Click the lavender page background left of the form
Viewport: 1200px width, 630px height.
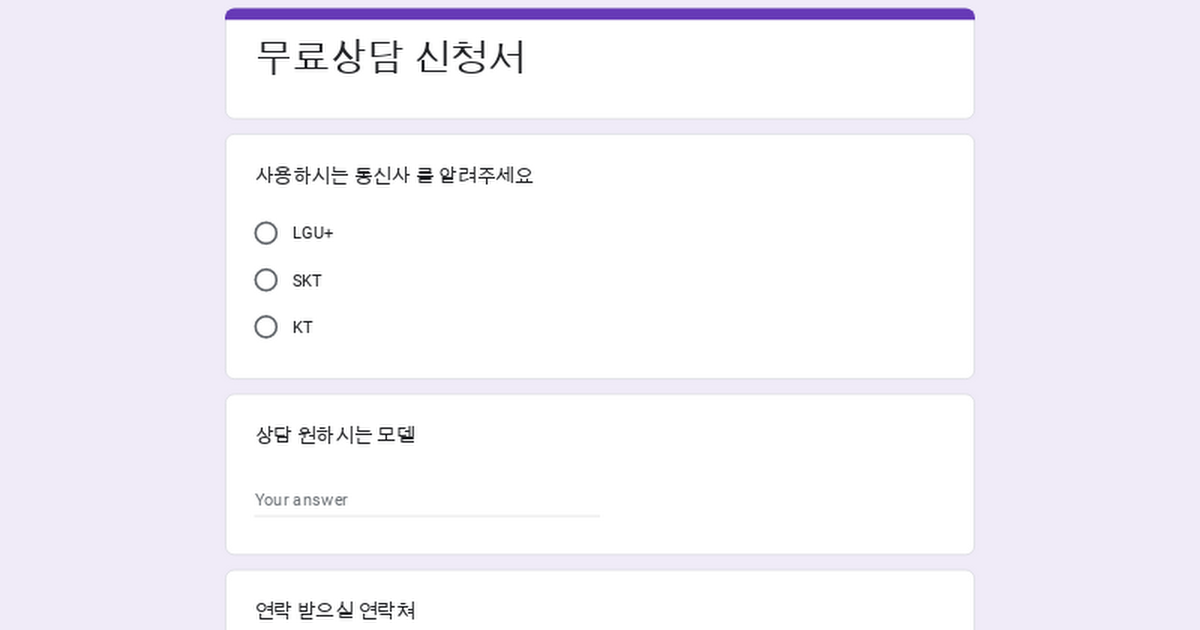pyautogui.click(x=112, y=315)
